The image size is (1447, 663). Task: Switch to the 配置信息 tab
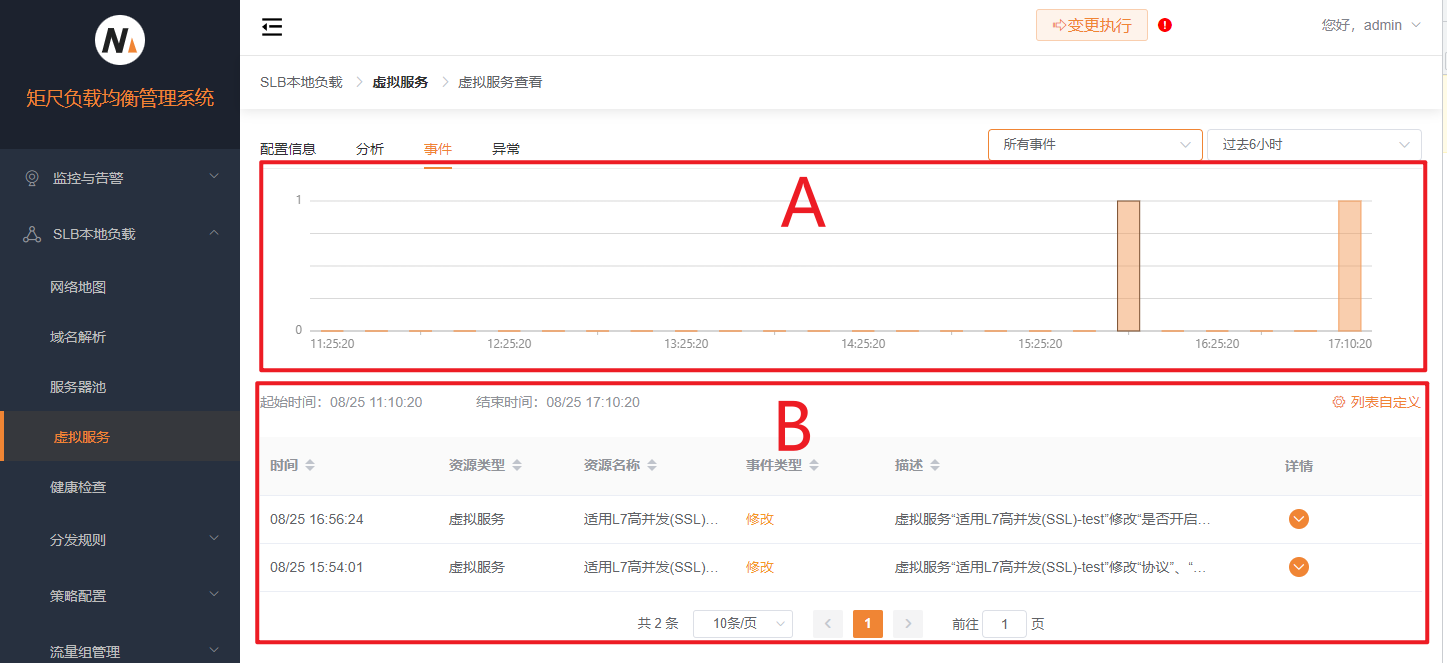(x=287, y=147)
